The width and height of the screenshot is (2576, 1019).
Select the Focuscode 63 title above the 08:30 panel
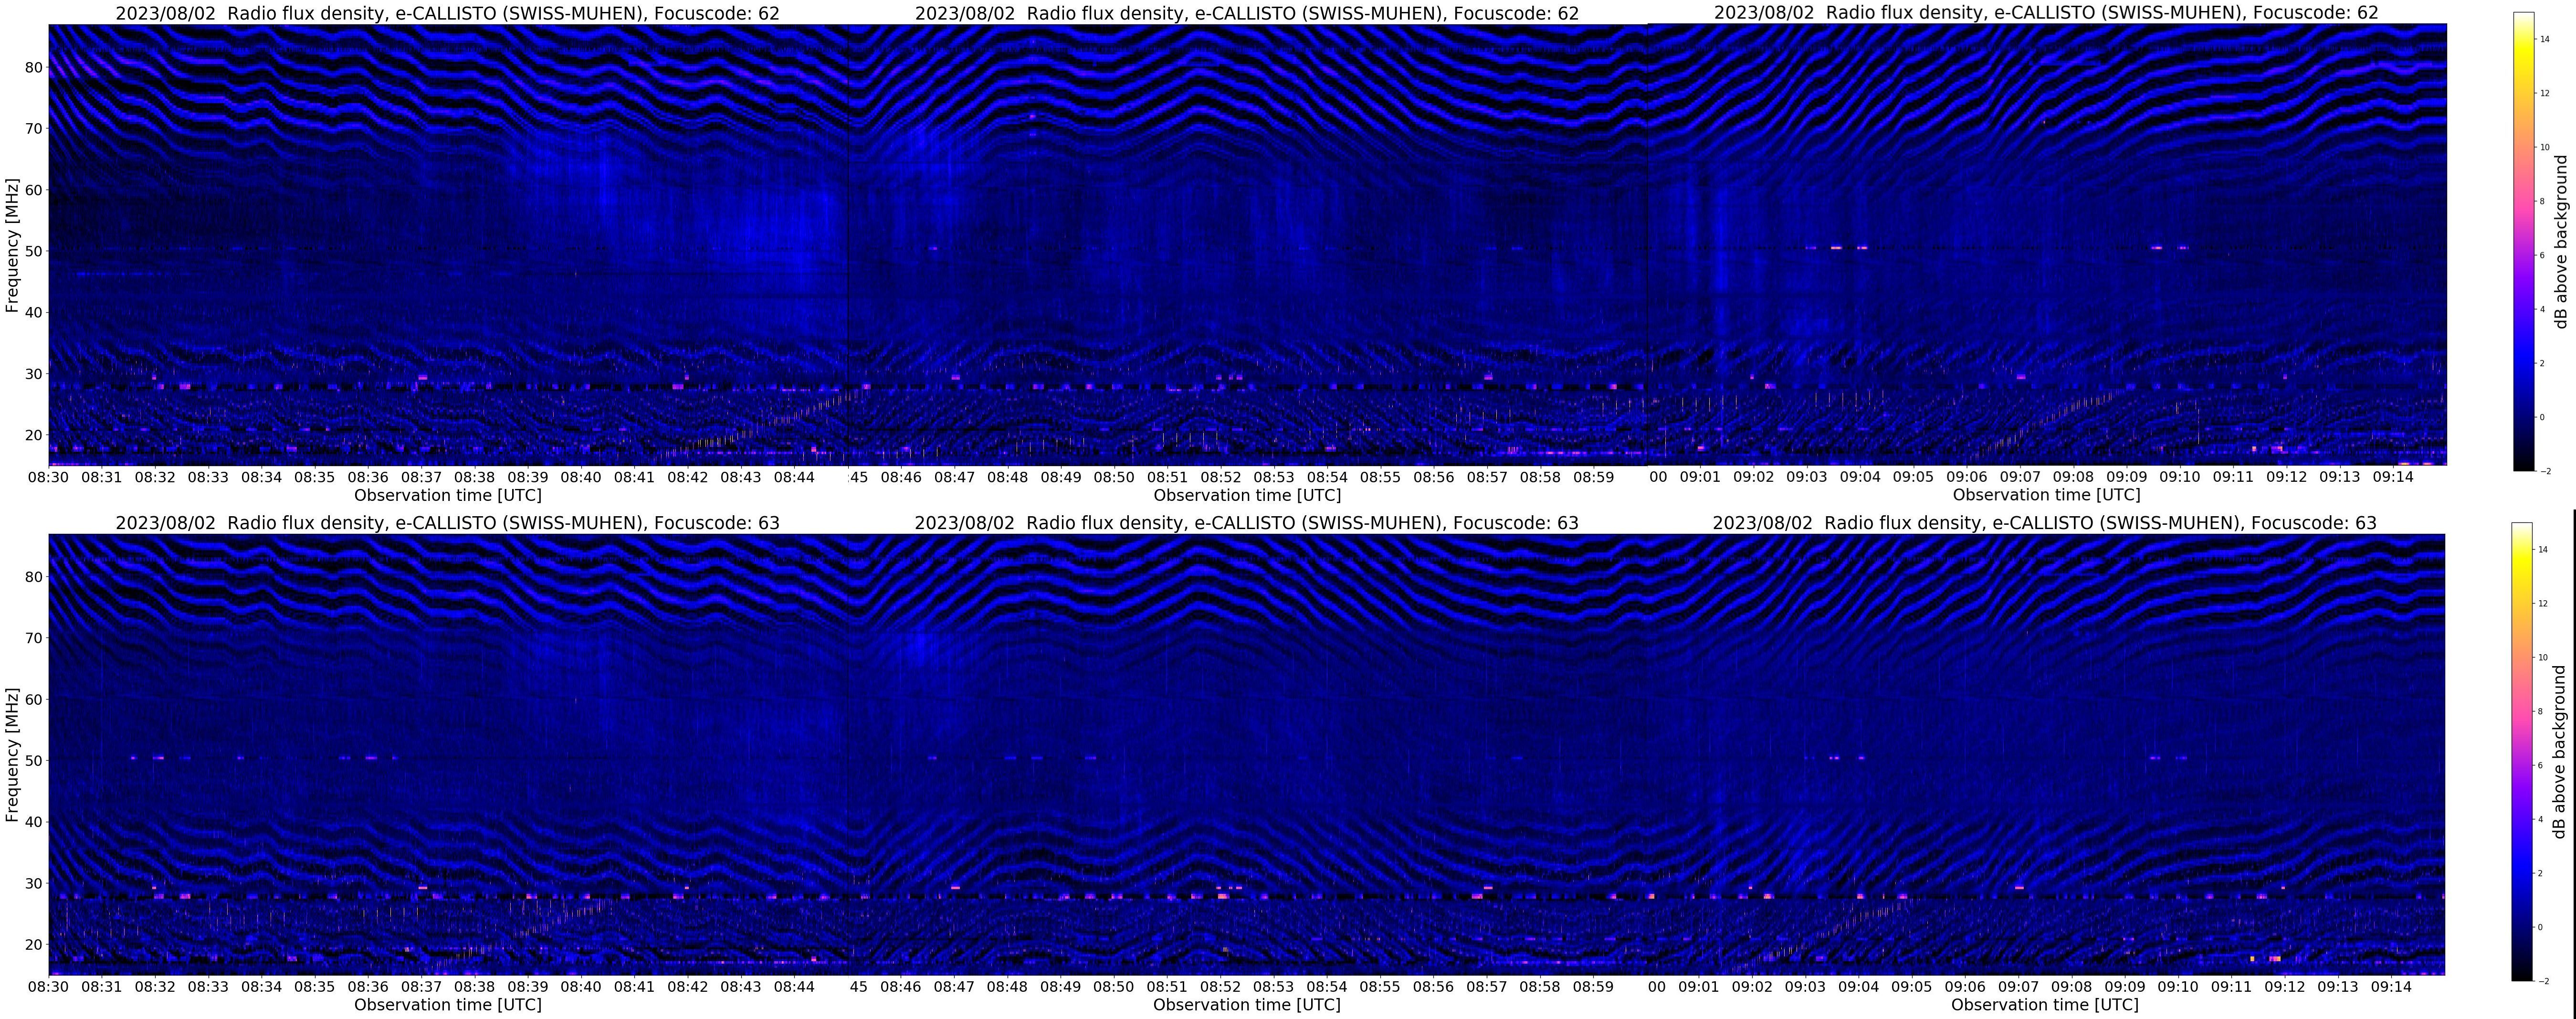click(447, 523)
